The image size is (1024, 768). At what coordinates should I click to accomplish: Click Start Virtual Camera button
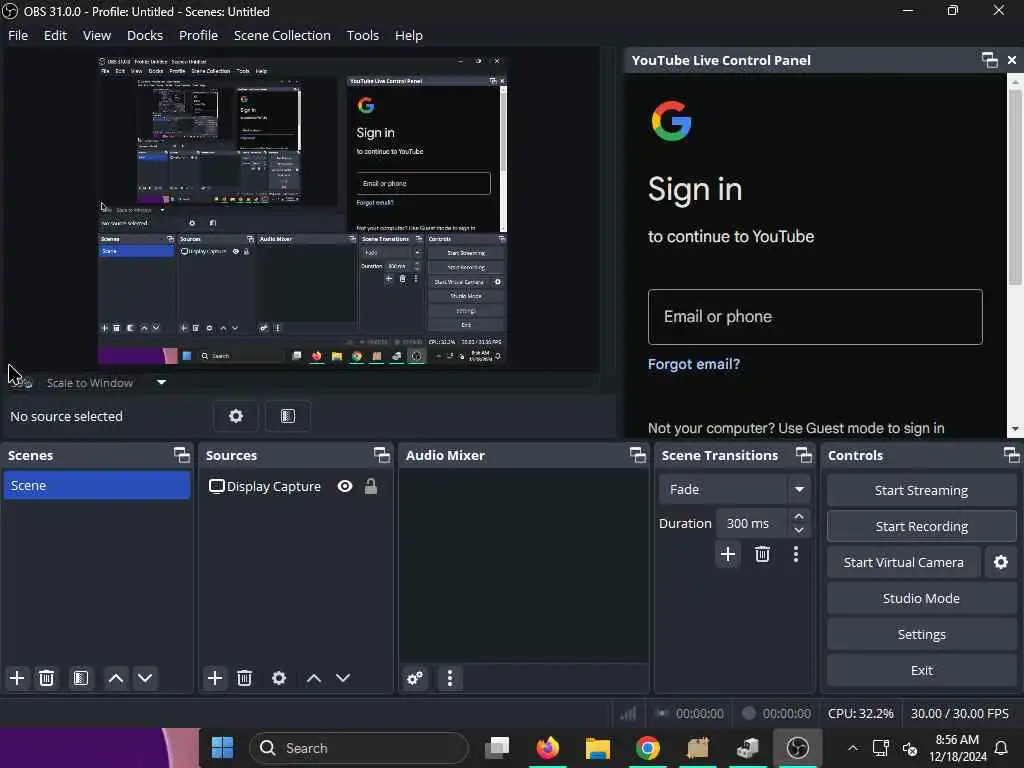[903, 562]
